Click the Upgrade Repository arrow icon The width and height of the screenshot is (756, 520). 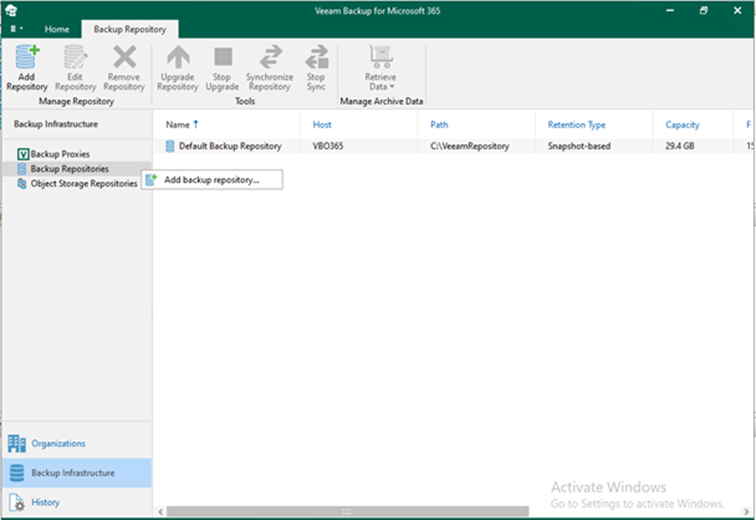tap(178, 57)
